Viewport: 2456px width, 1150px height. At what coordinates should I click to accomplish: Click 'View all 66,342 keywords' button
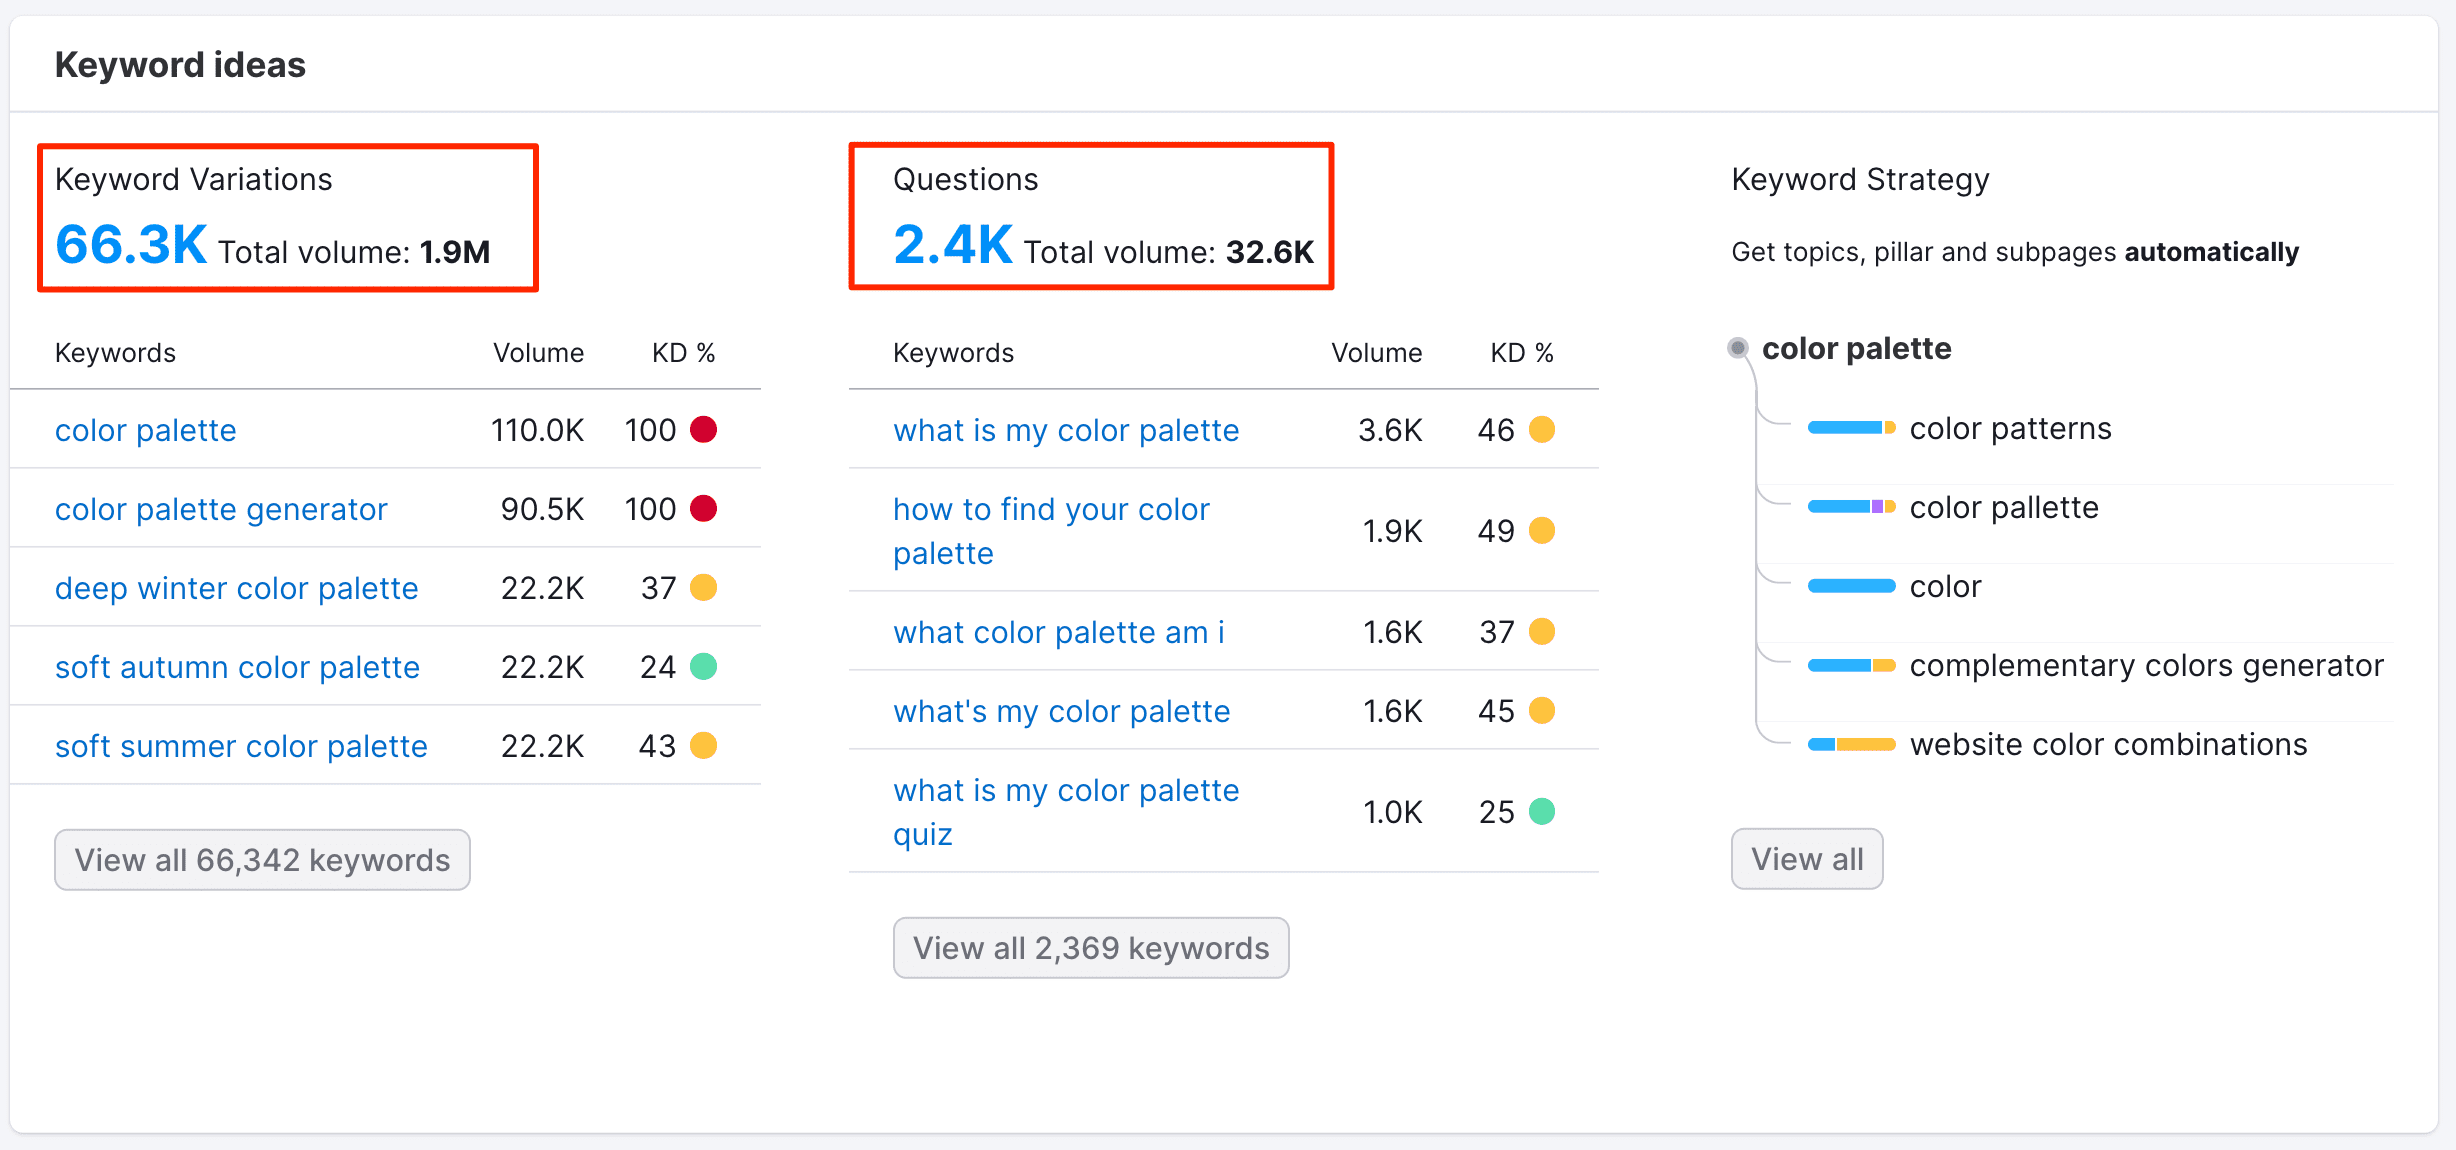tap(262, 860)
